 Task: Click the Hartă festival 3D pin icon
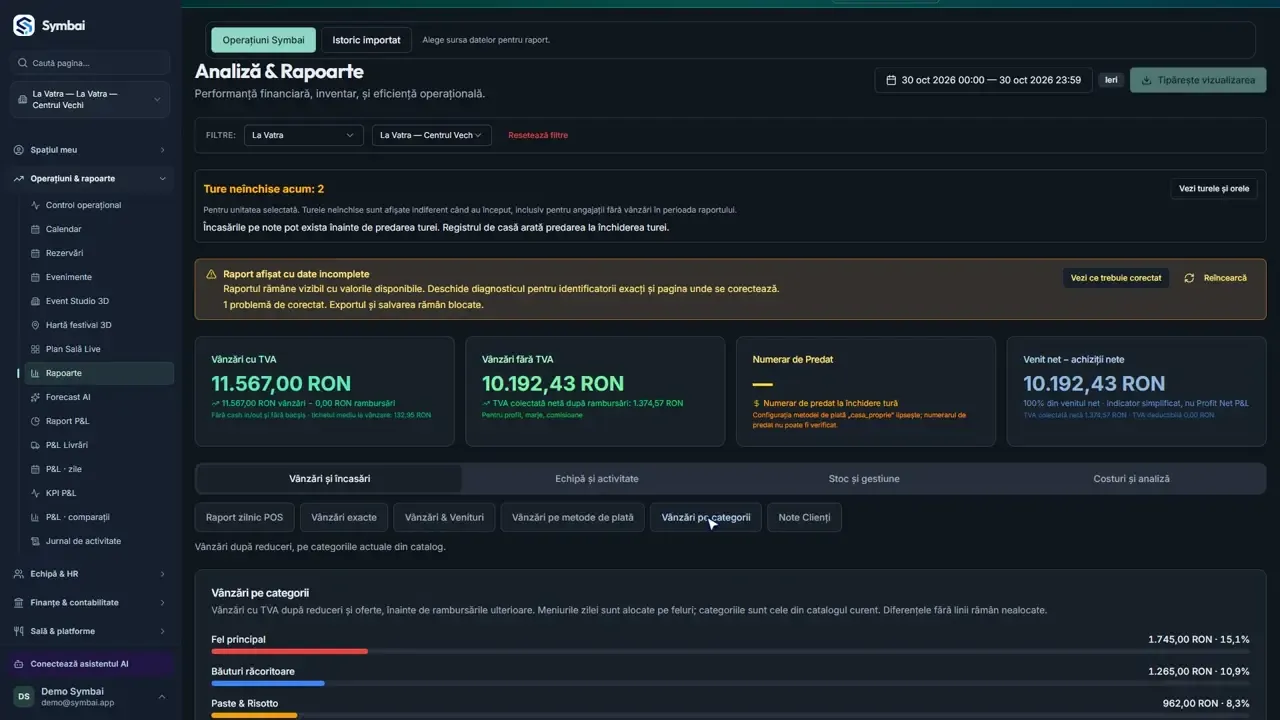point(36,325)
